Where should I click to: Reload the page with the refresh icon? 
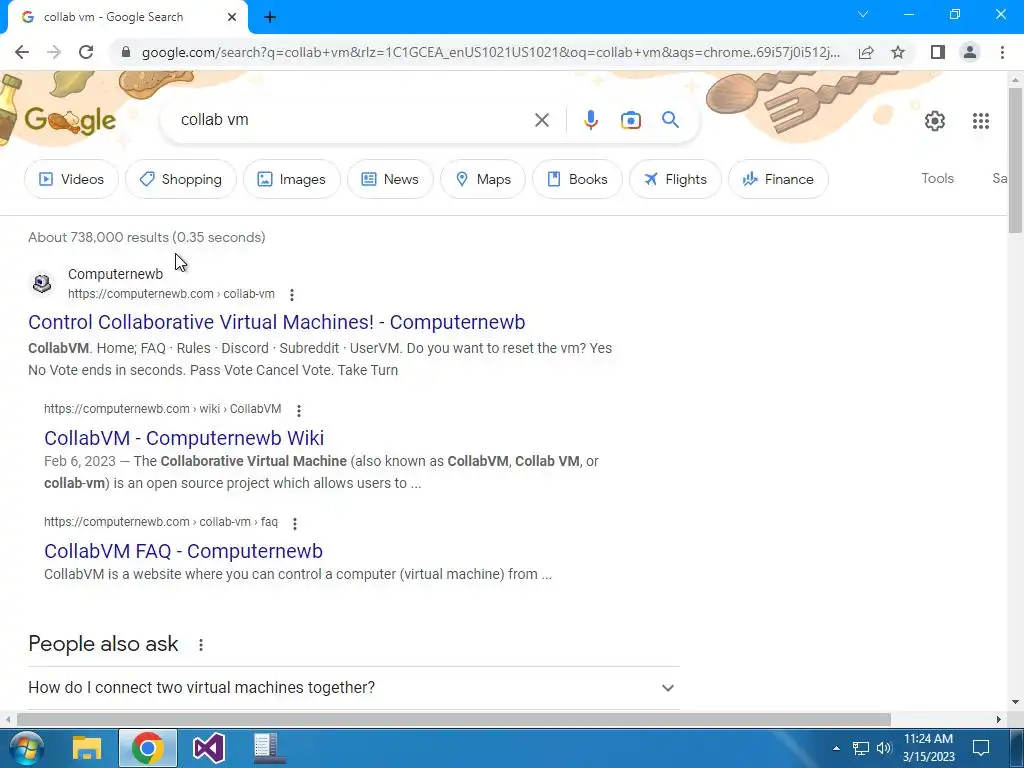point(86,52)
